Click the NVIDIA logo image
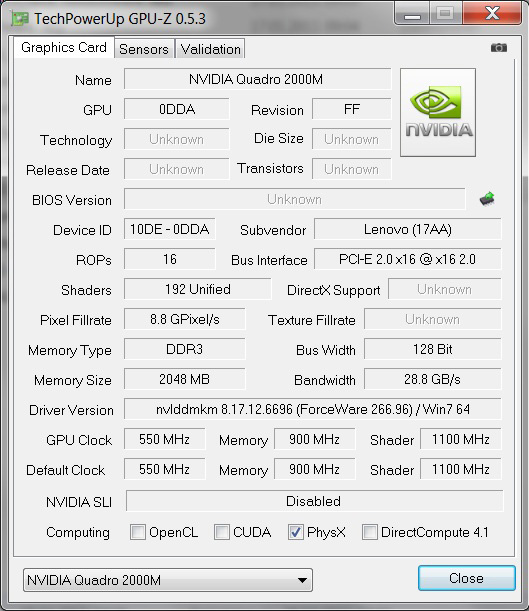Screen dimensions: 529x611 click(x=438, y=113)
